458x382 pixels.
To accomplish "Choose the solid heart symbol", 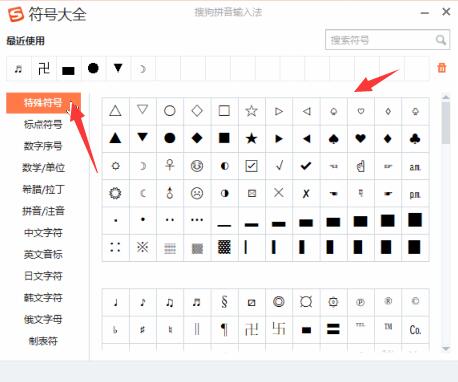I will [x=360, y=138].
